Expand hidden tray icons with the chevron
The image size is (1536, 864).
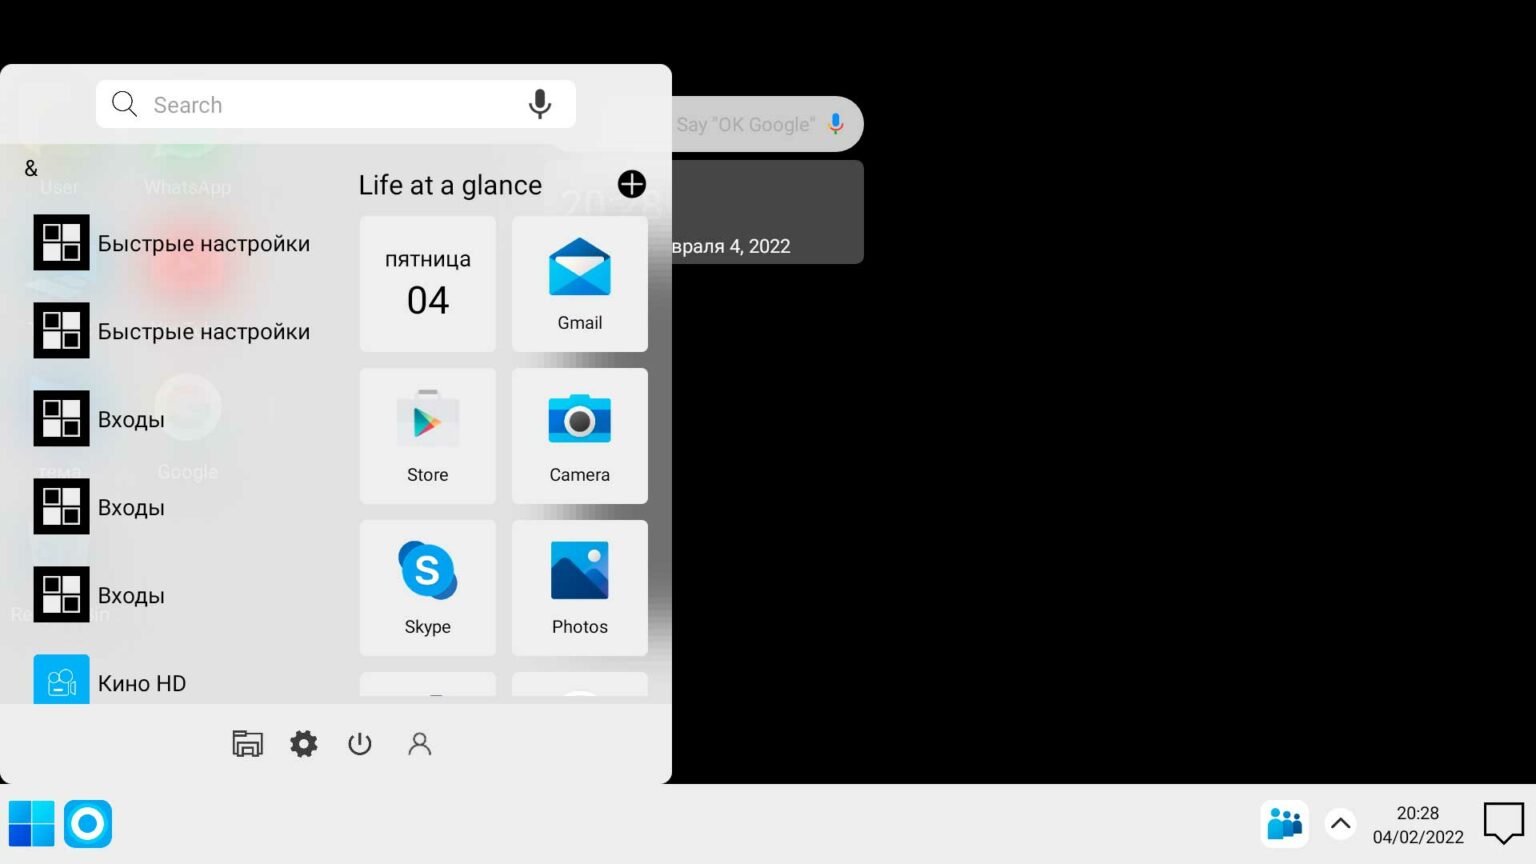click(x=1340, y=823)
